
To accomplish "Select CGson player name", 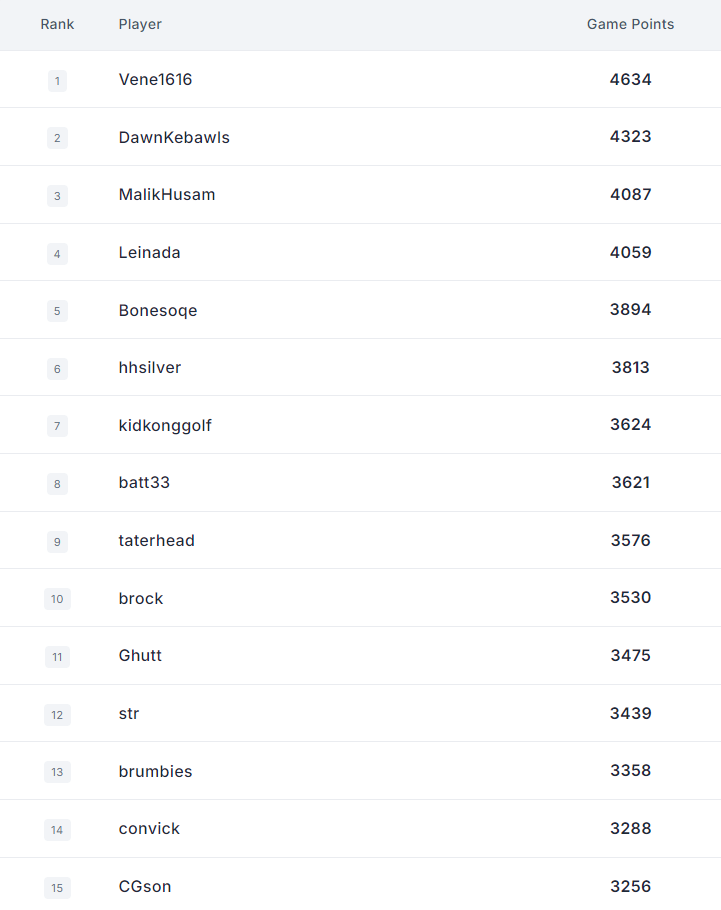I will point(145,886).
